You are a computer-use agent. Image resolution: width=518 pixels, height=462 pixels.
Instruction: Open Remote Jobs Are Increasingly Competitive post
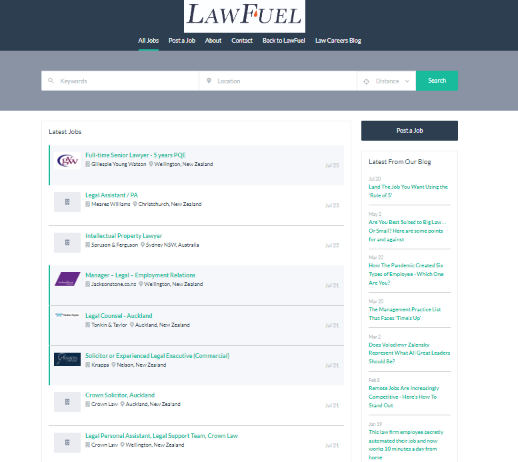tap(404, 397)
